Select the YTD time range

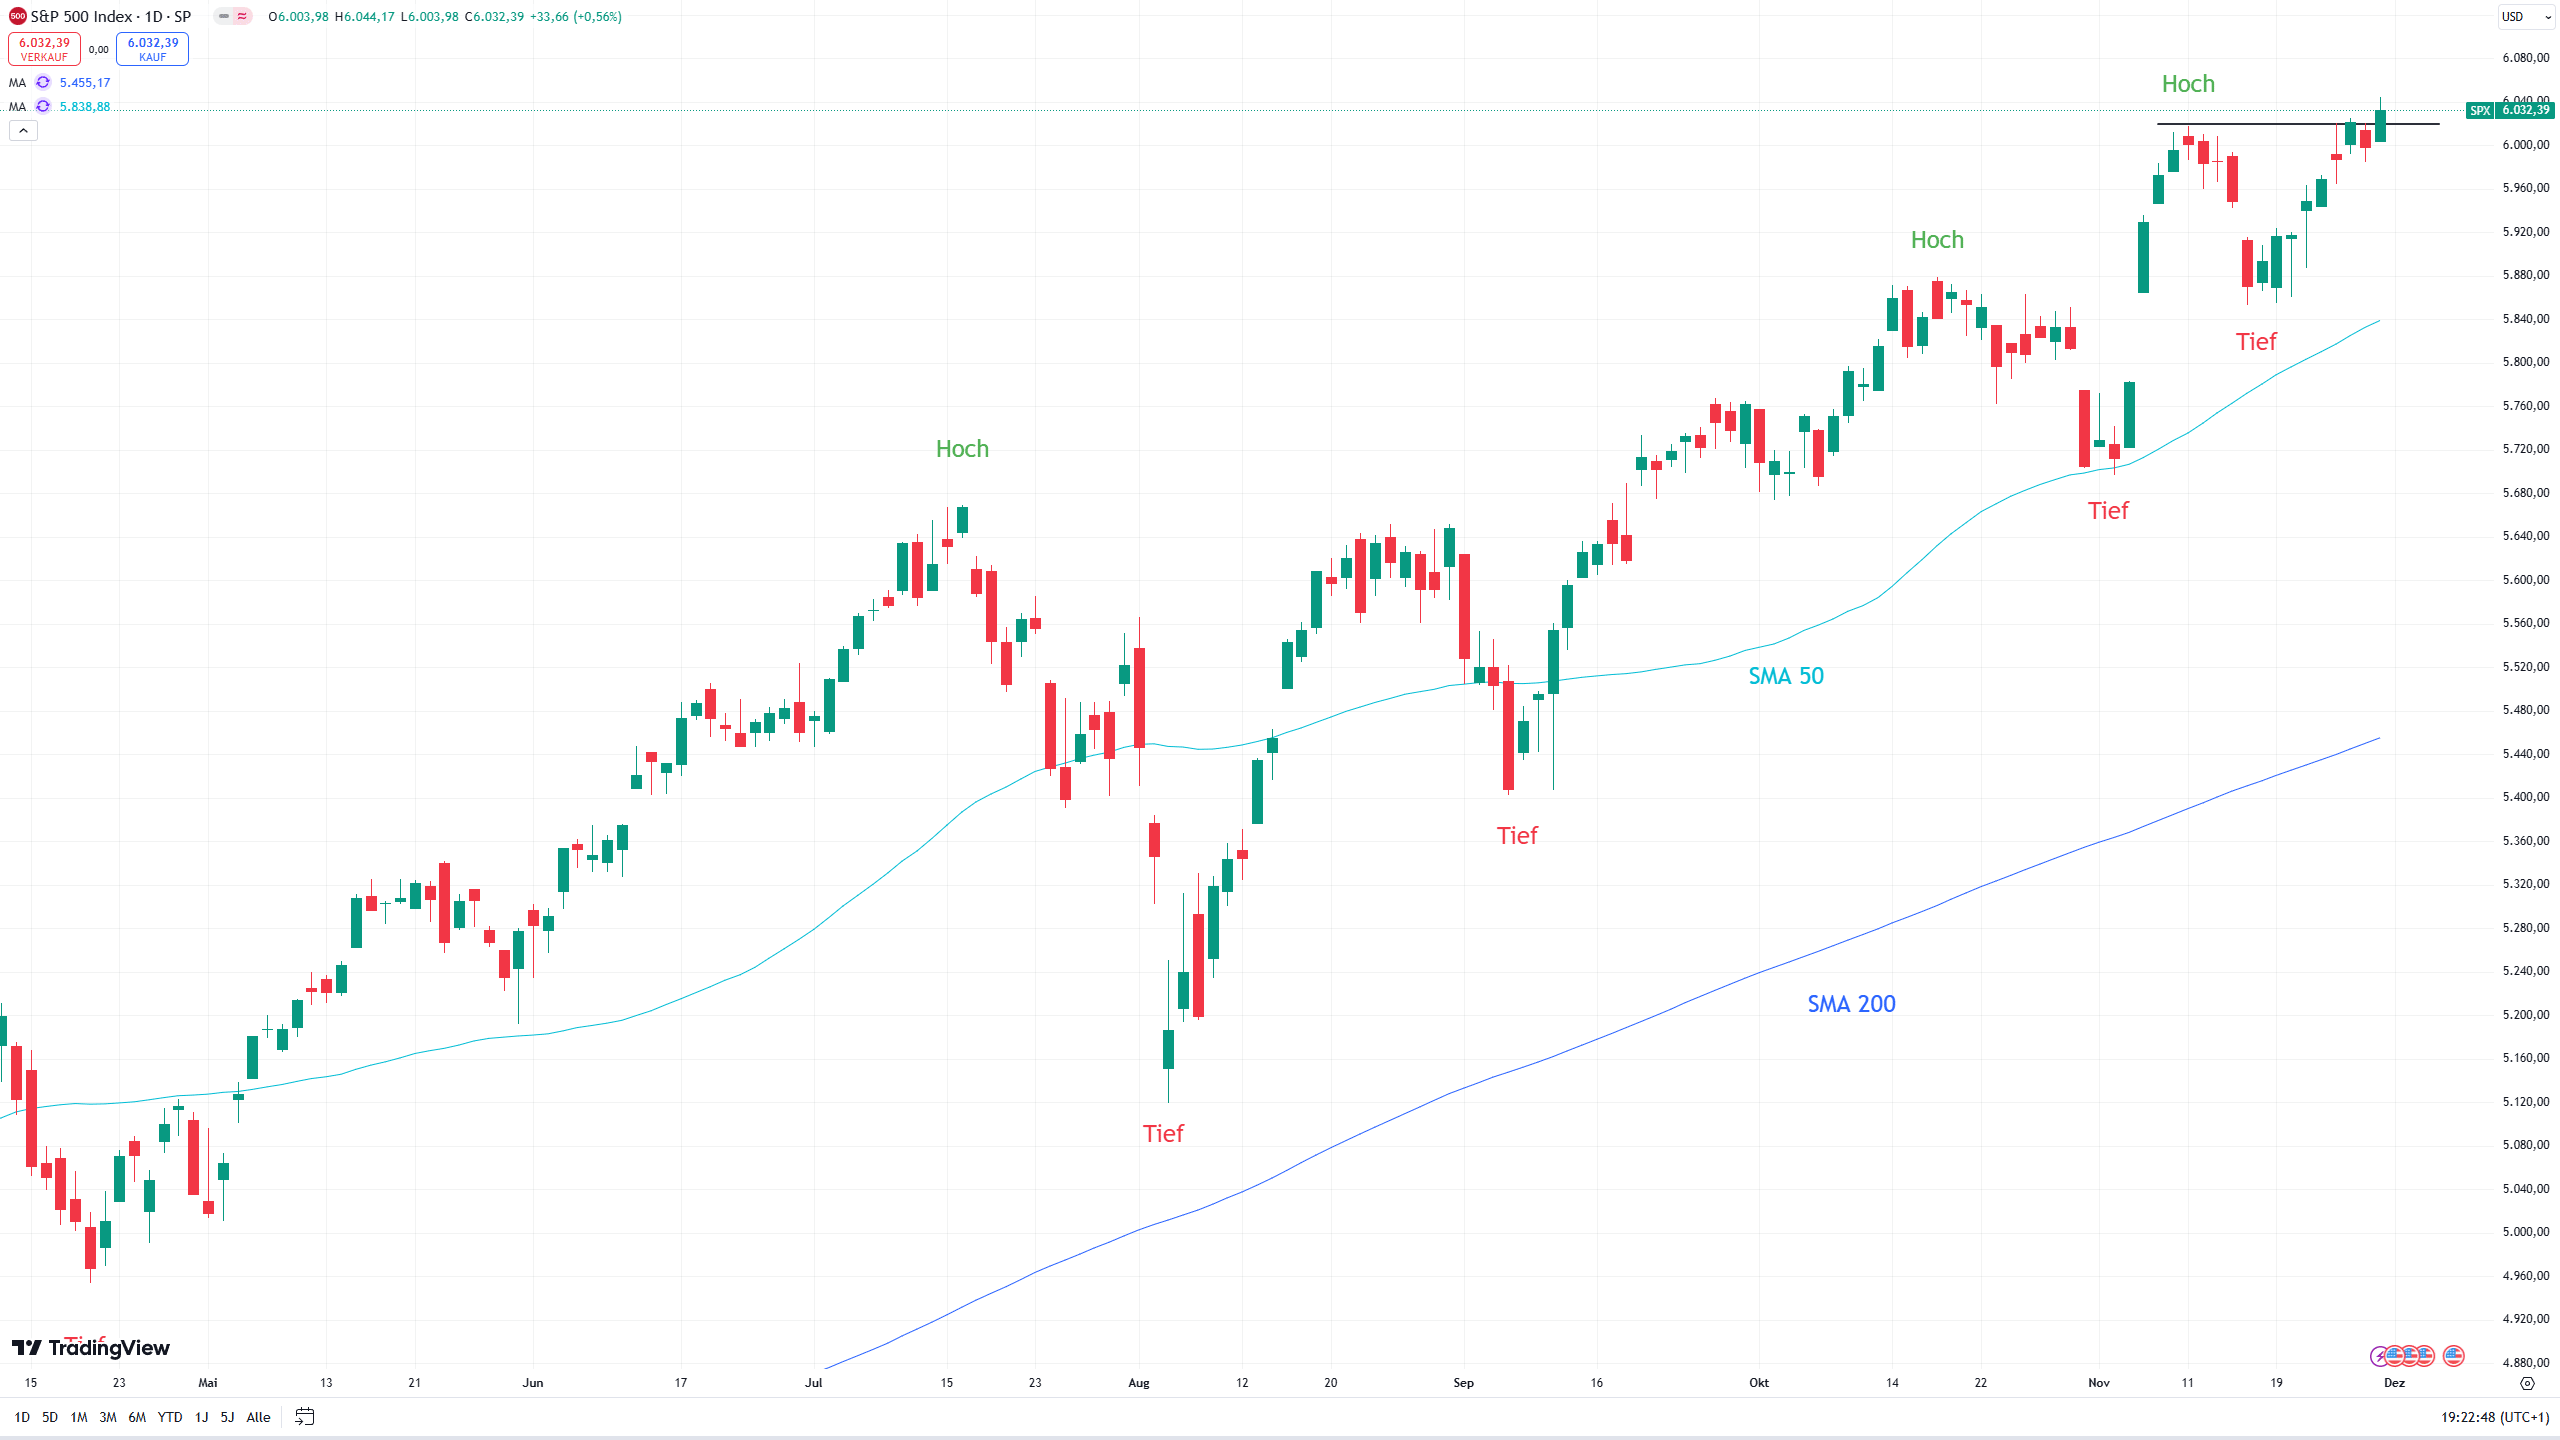pyautogui.click(x=170, y=1417)
